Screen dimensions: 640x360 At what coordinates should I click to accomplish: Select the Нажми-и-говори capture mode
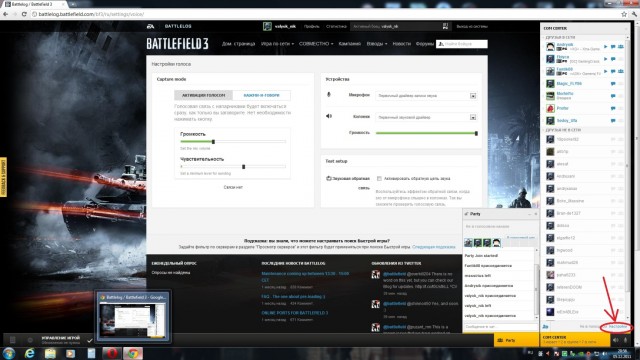262,95
